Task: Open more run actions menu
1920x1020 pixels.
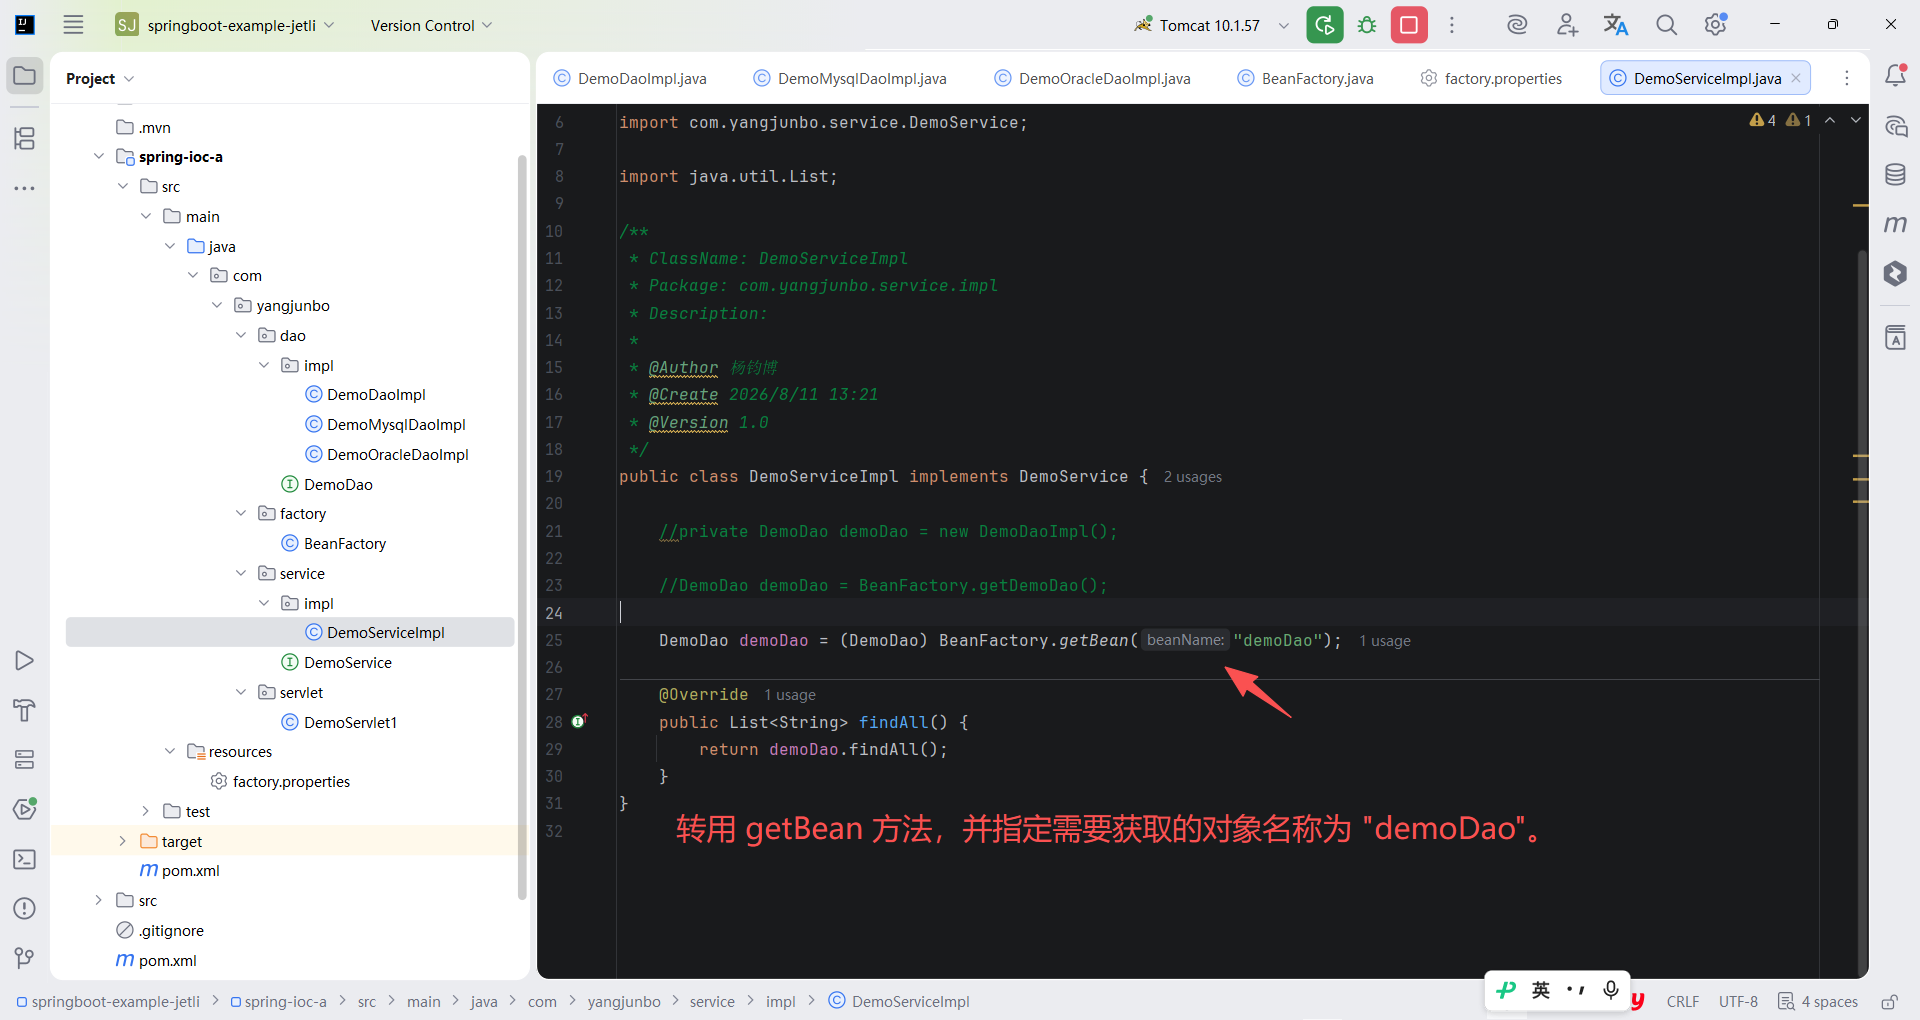Action: [x=1452, y=25]
